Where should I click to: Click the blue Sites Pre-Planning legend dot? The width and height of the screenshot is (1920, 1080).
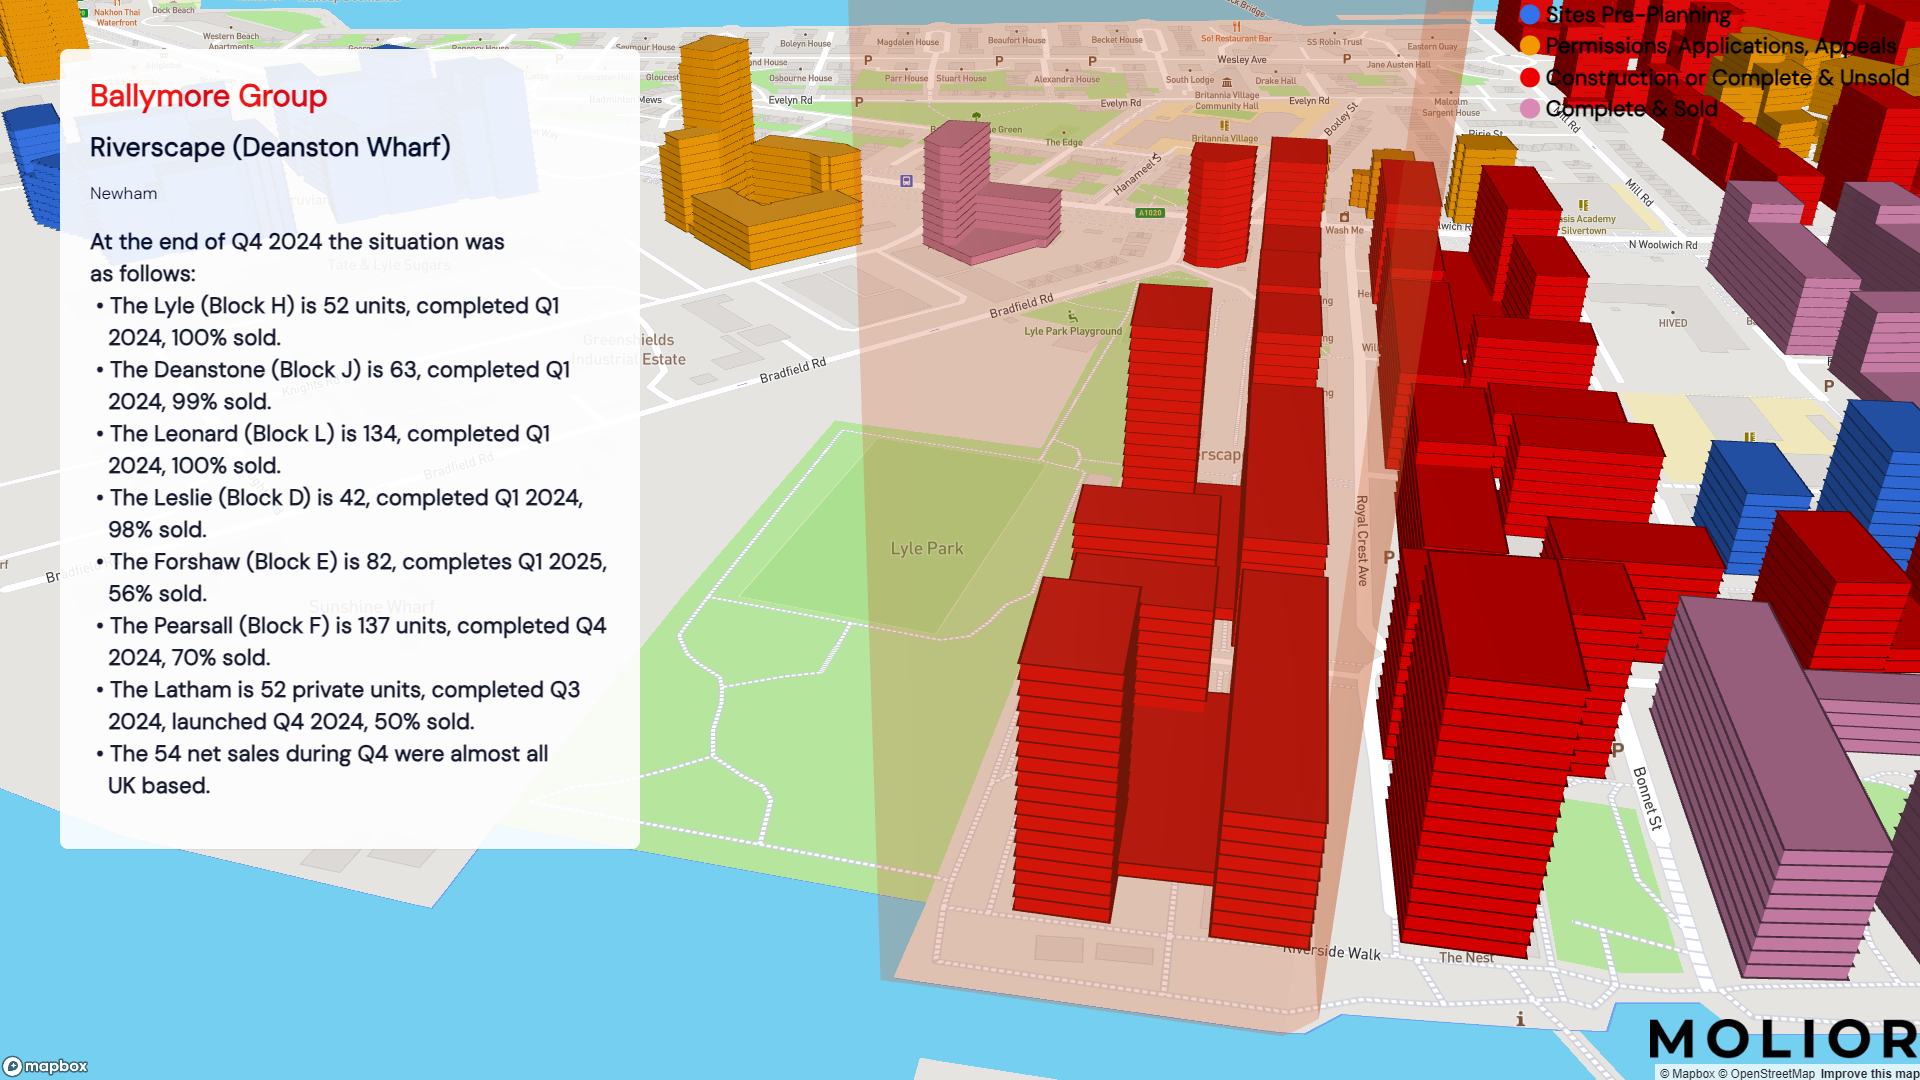pos(1530,15)
